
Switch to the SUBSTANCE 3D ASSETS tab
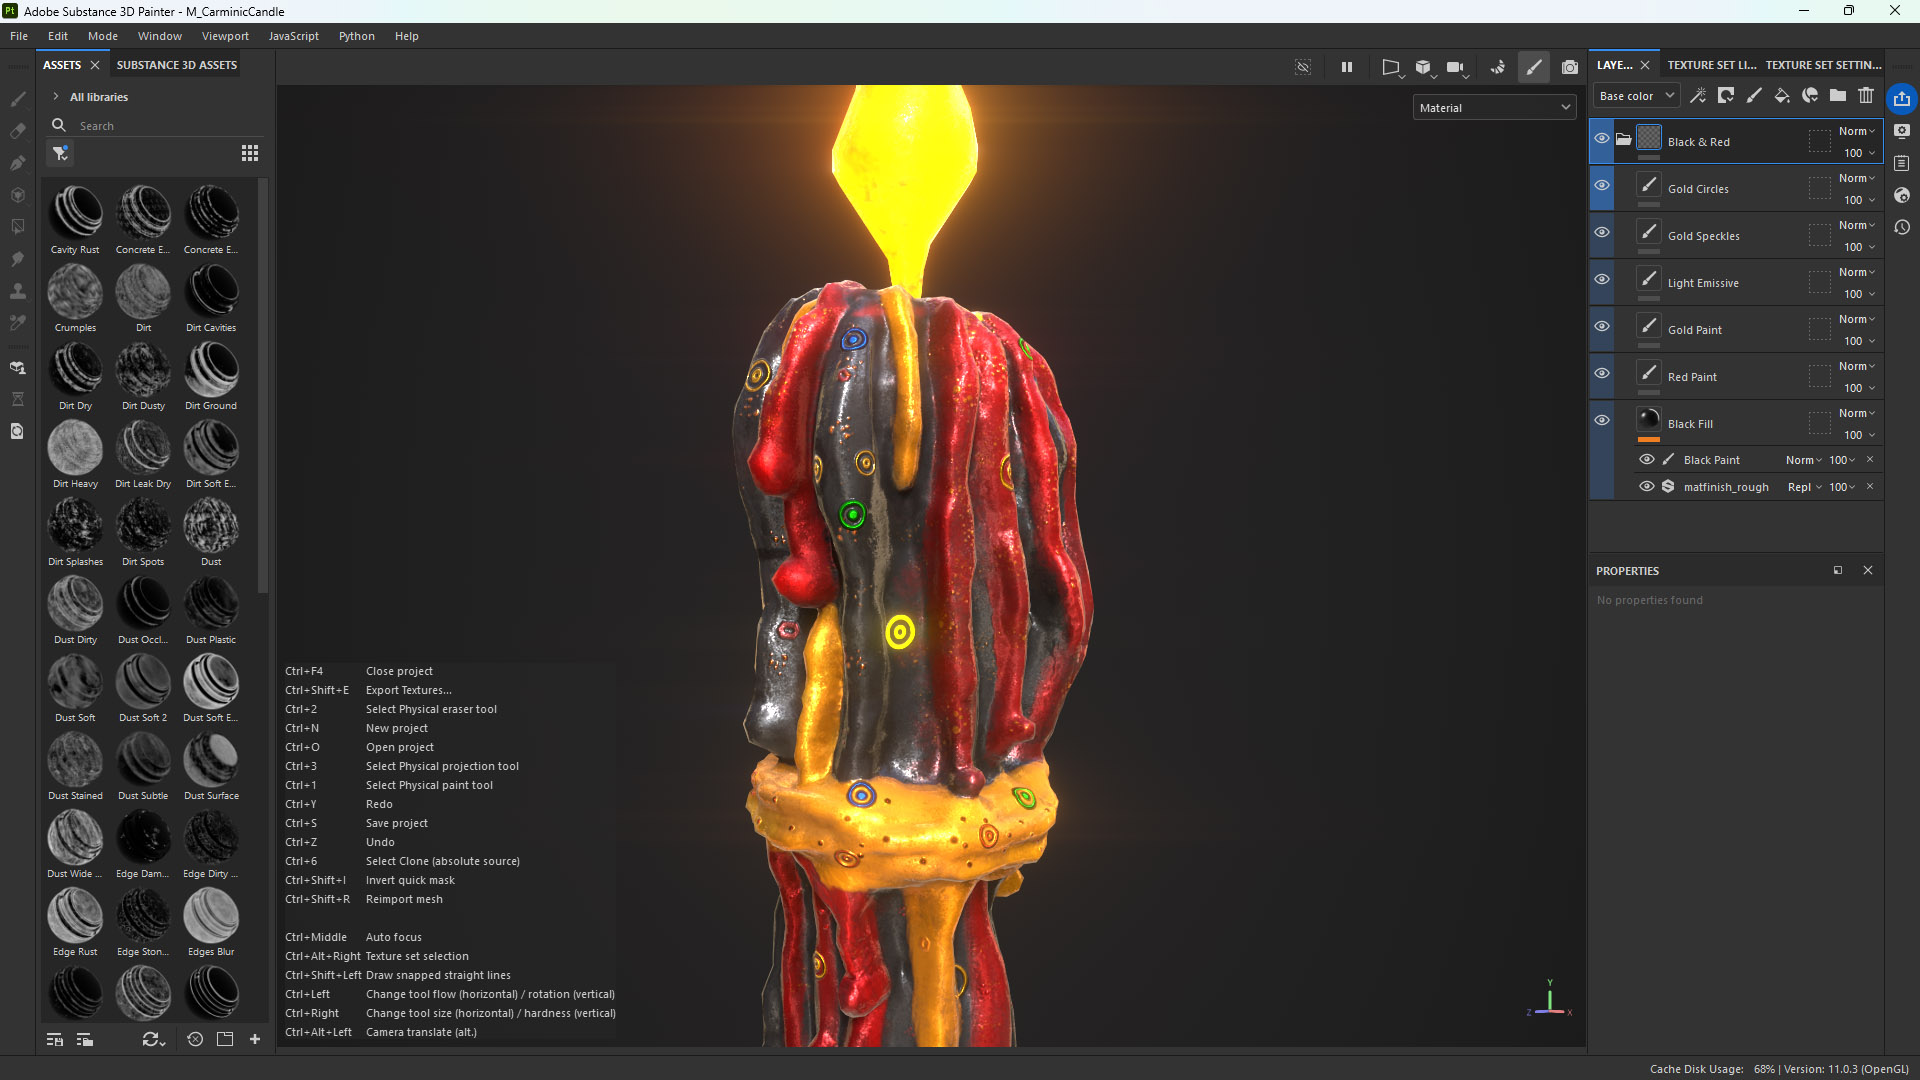point(176,64)
